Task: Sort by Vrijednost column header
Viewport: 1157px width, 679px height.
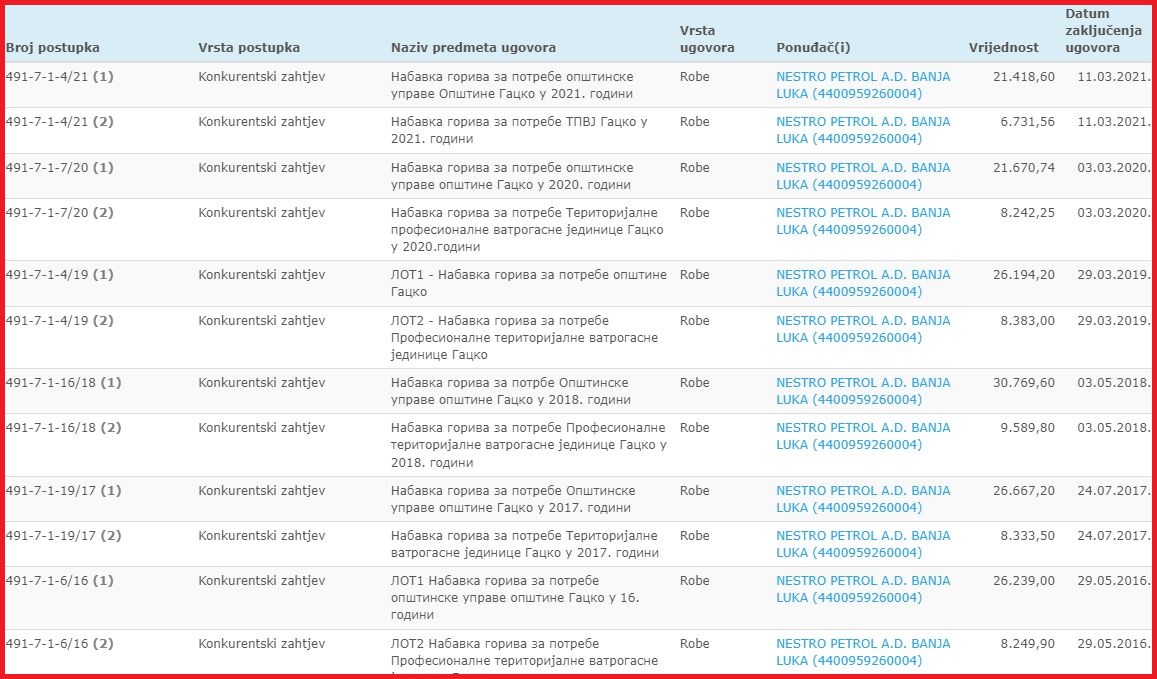Action: [1004, 48]
